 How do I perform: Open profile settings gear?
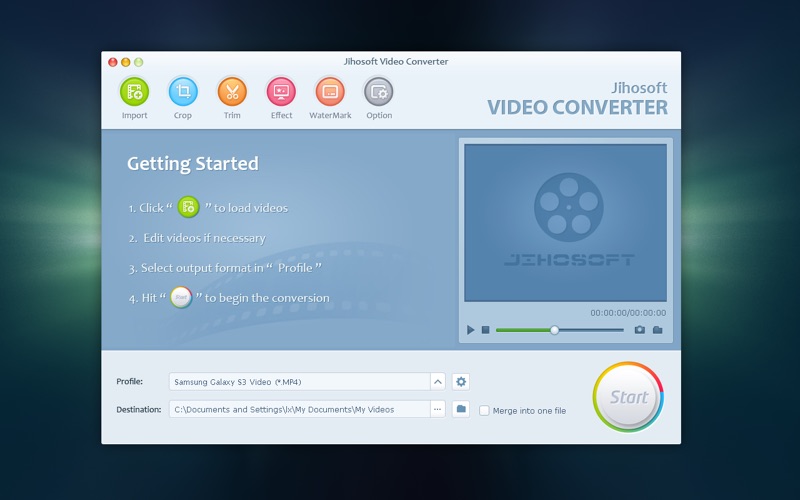coord(461,382)
